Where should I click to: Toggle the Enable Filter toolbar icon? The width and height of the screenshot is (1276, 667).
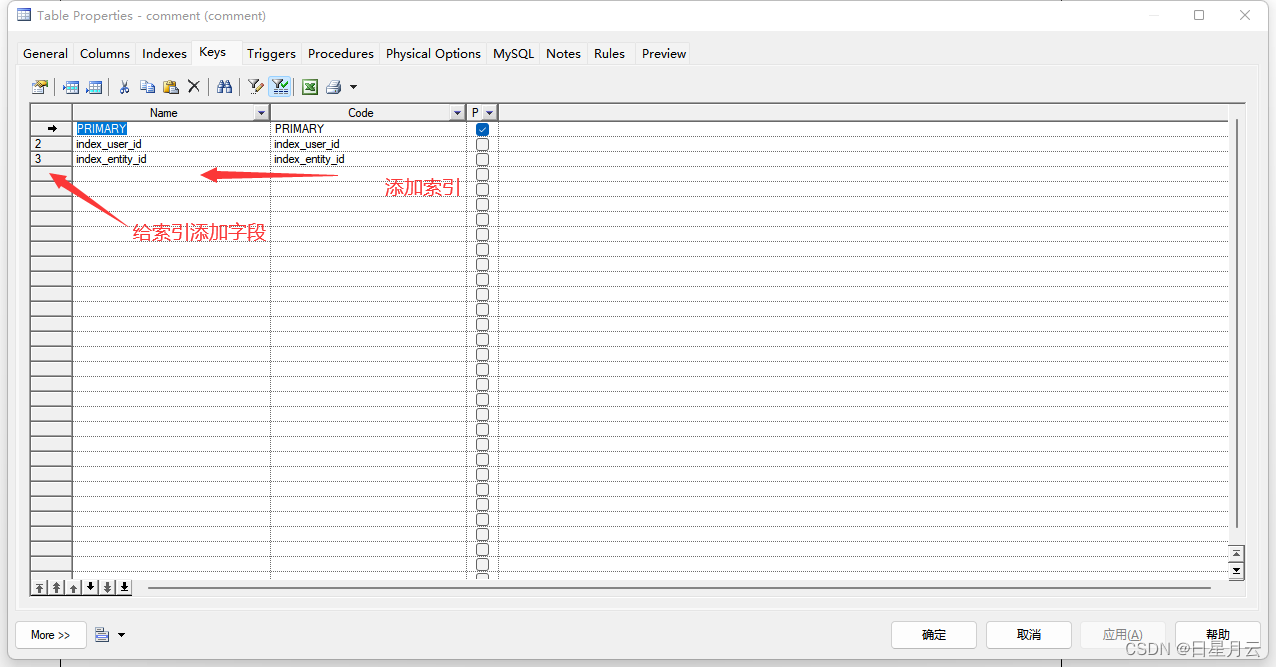click(280, 87)
